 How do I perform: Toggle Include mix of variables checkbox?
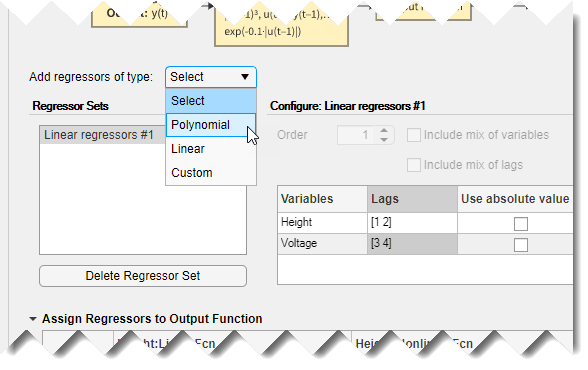[414, 135]
